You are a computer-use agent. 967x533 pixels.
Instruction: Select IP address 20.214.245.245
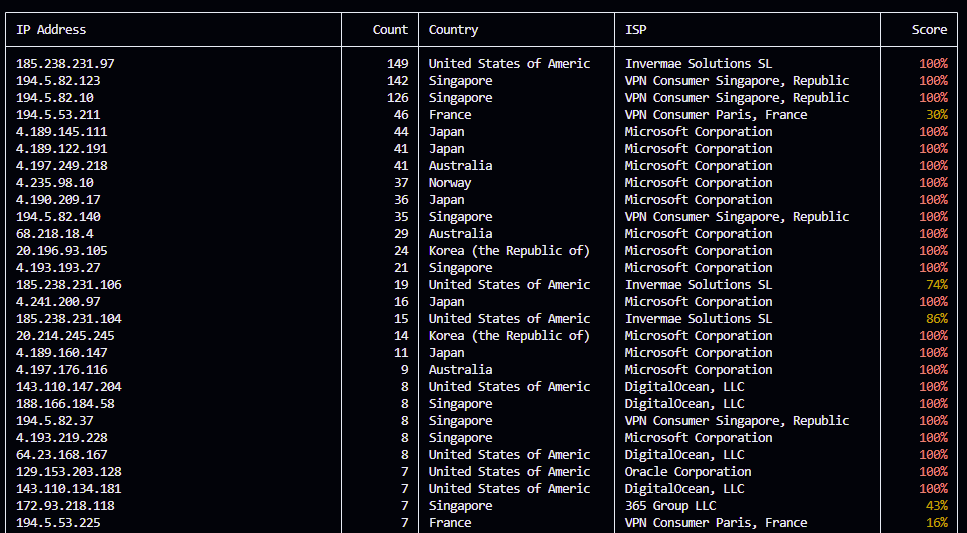[65, 336]
